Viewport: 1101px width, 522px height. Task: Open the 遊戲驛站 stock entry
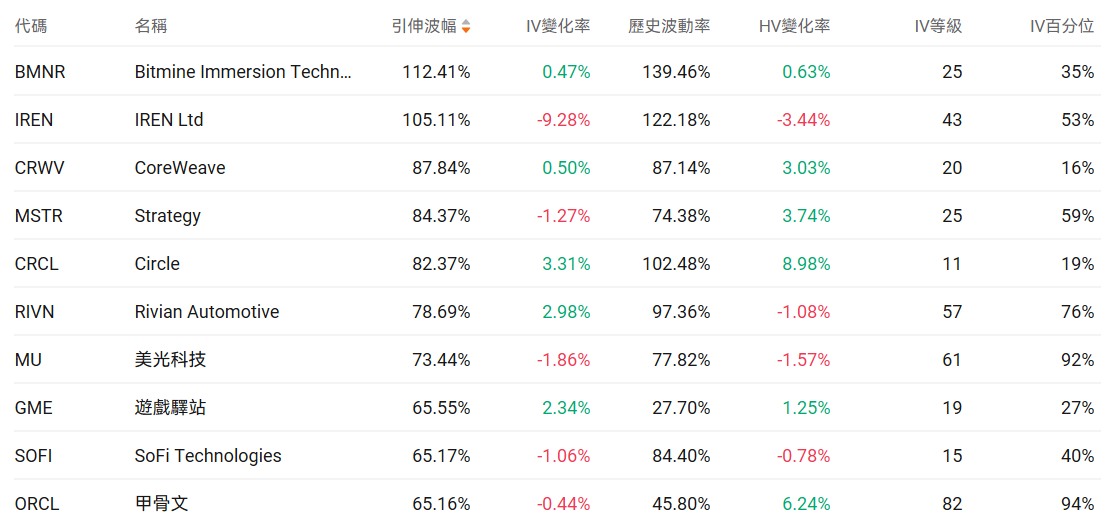click(171, 408)
